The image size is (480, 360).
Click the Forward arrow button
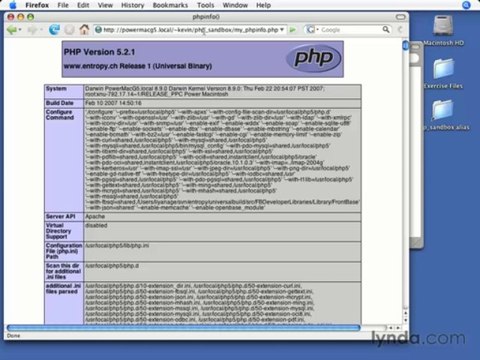click(32, 30)
